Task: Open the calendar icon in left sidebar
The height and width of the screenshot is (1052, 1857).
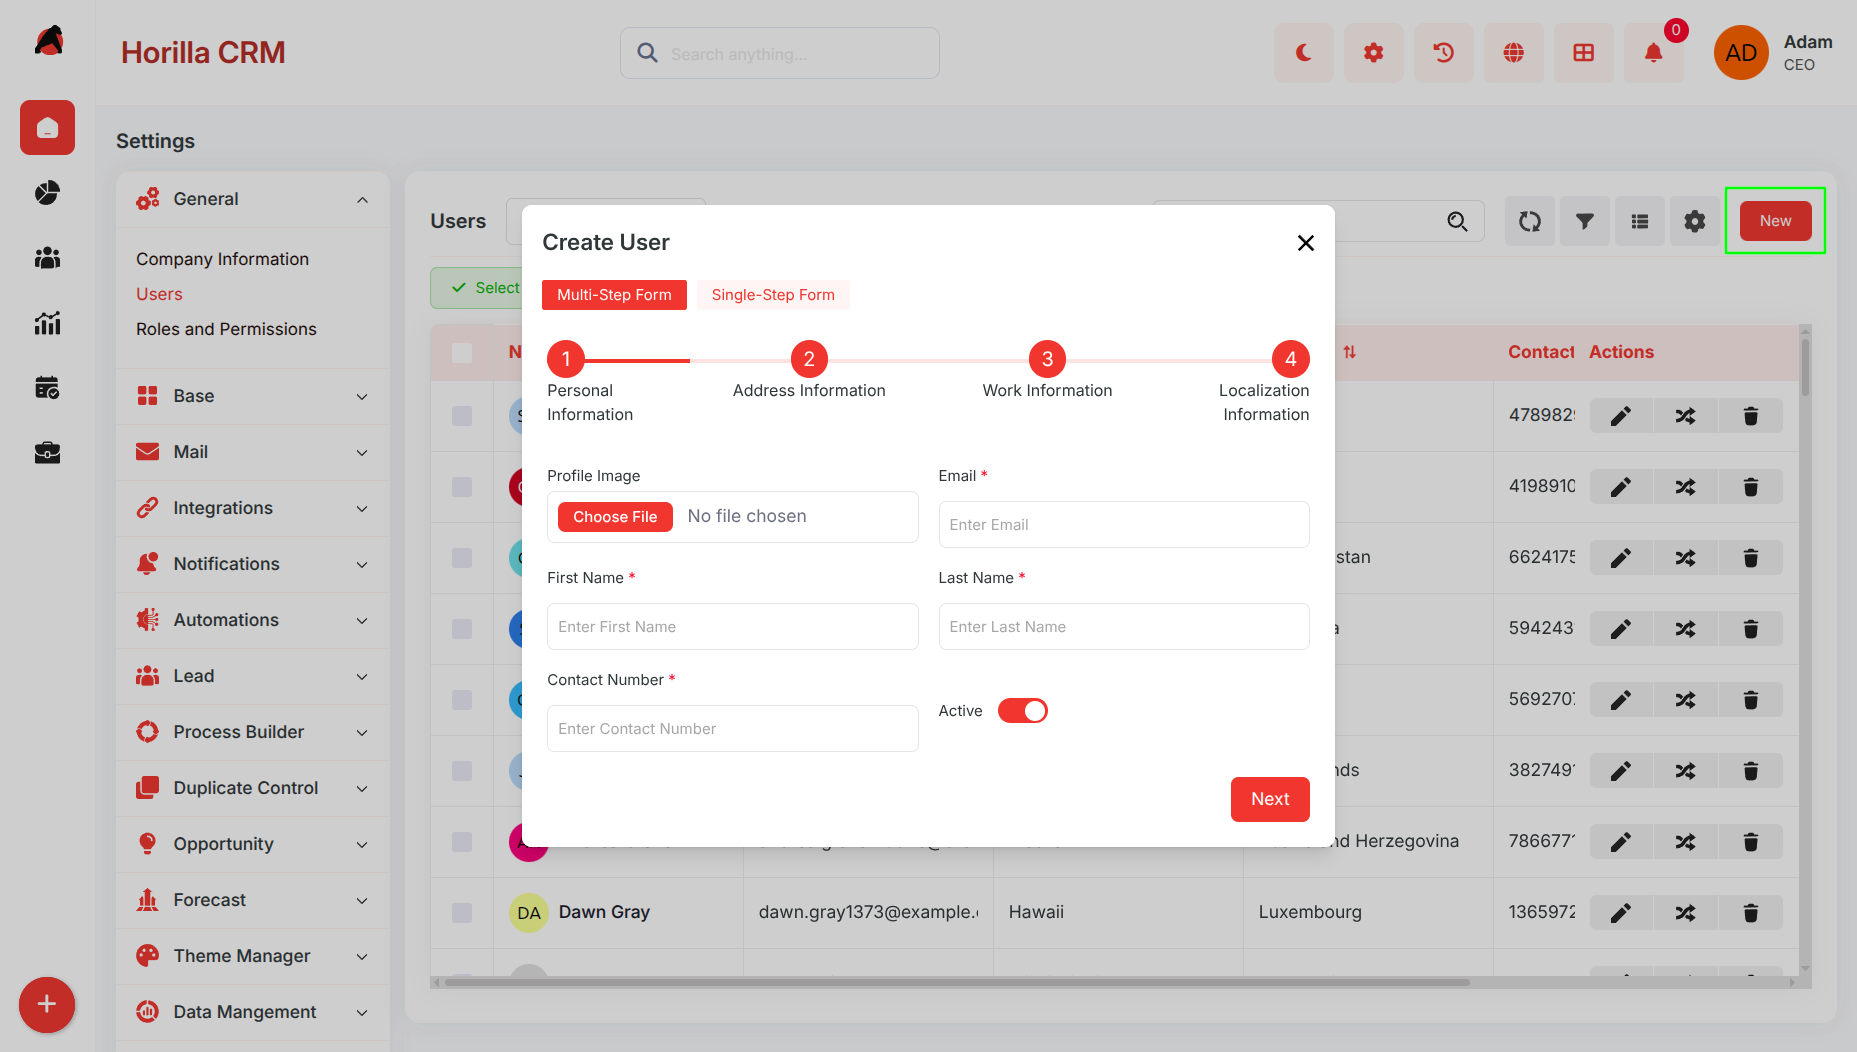Action: 47,388
